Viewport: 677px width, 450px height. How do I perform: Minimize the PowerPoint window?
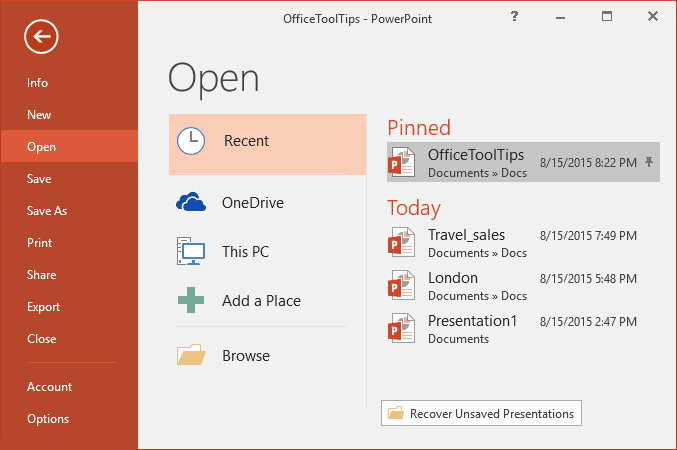pyautogui.click(x=560, y=18)
